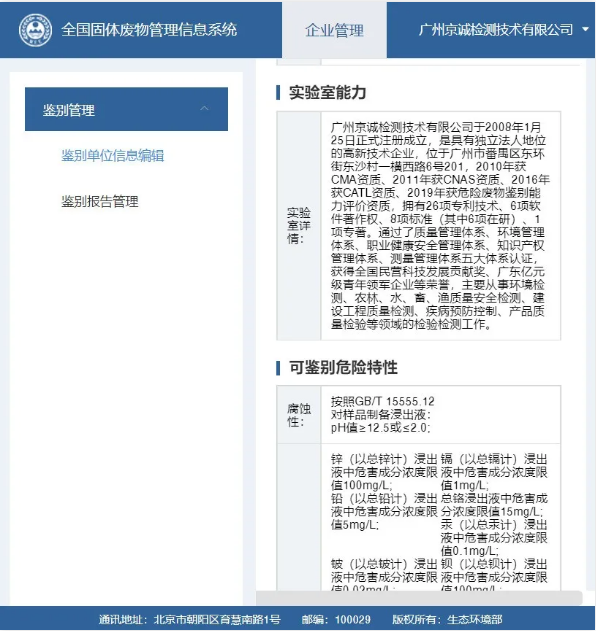Click the 铅（以总铅计）leaching limit text
This screenshot has width=596, height=631.
(x=384, y=511)
